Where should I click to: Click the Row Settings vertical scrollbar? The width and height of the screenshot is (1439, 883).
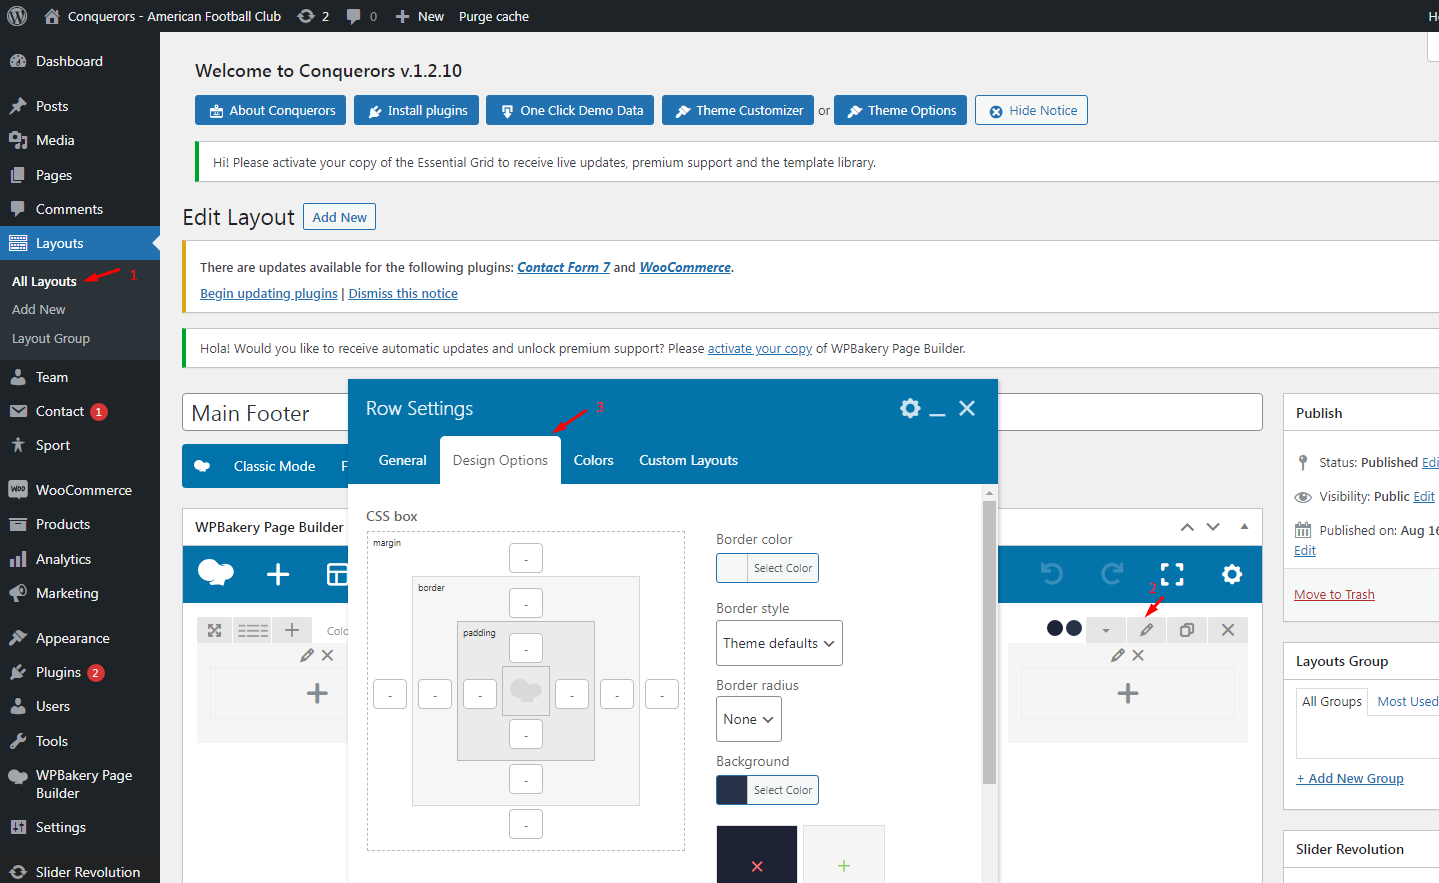pyautogui.click(x=989, y=642)
